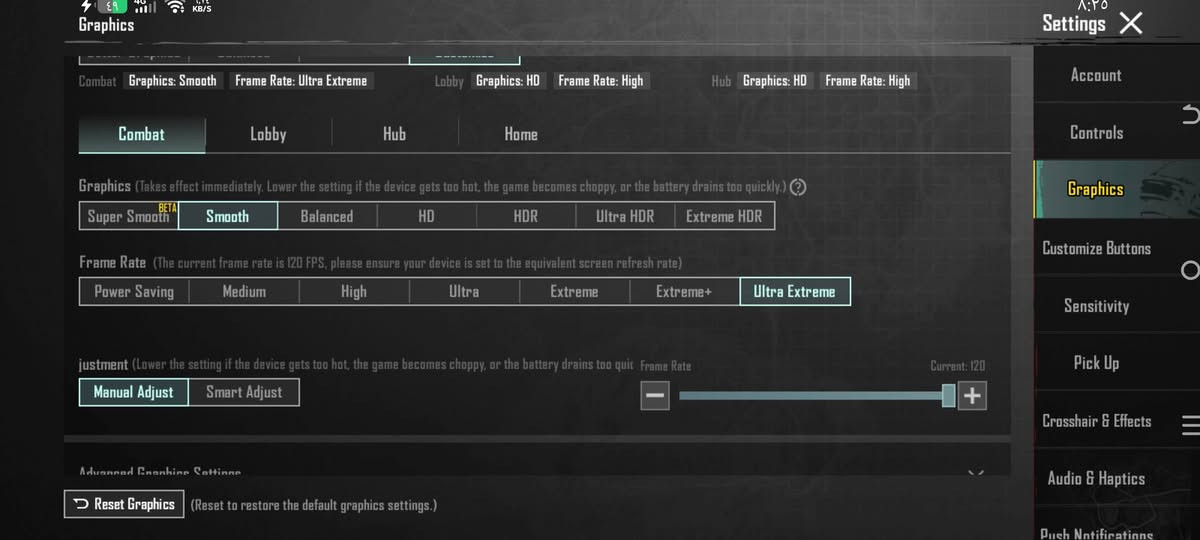Image resolution: width=1200 pixels, height=540 pixels.
Task: Switch to the Lobby tab
Action: [x=268, y=134]
